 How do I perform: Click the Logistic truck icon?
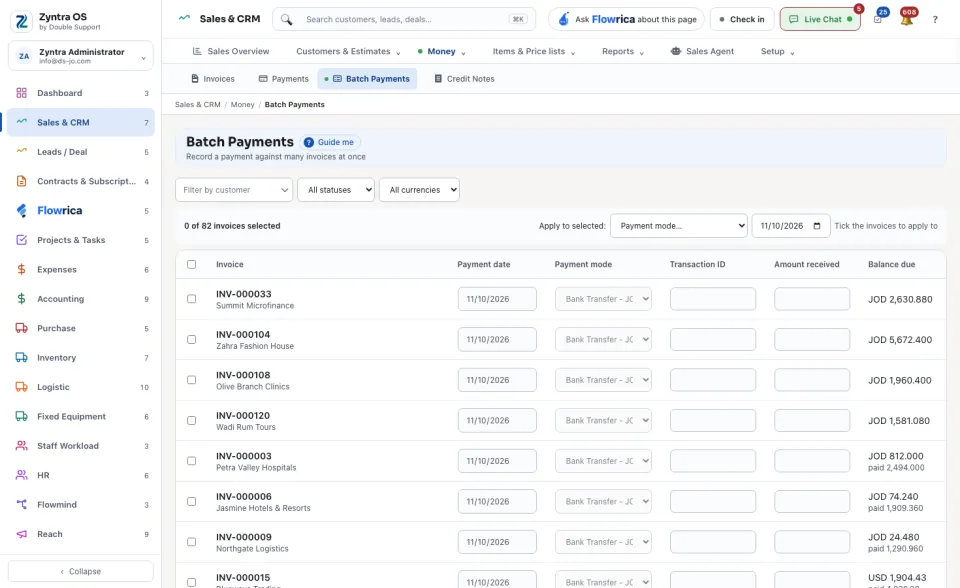21,387
